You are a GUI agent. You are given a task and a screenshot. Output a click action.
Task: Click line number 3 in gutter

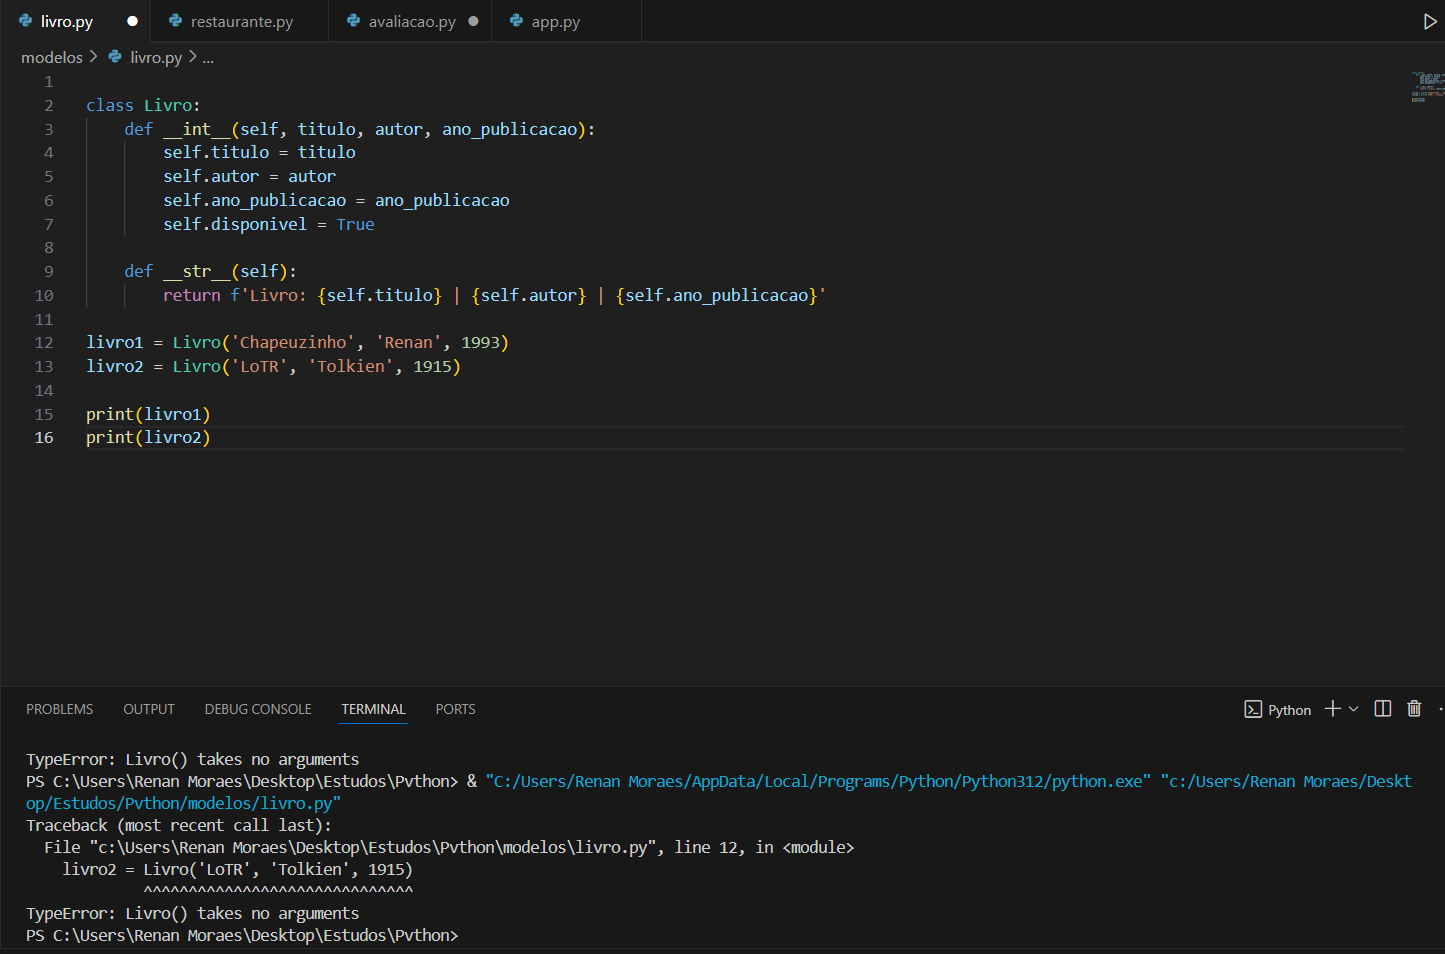49,129
